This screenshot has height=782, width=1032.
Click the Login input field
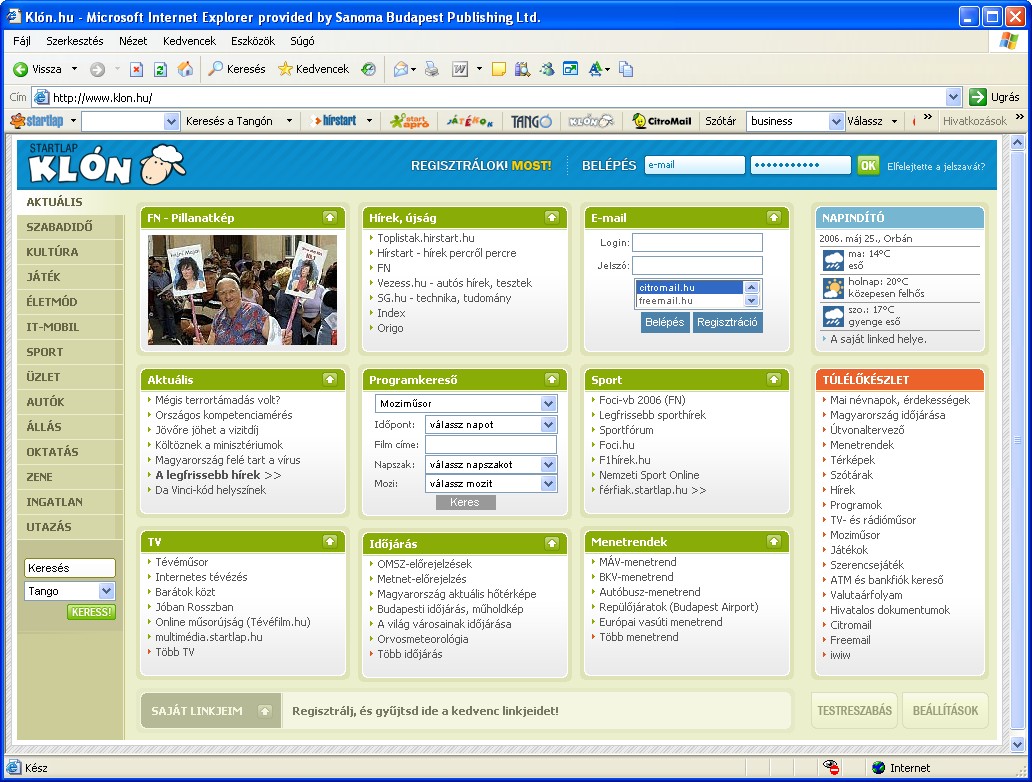click(x=697, y=243)
